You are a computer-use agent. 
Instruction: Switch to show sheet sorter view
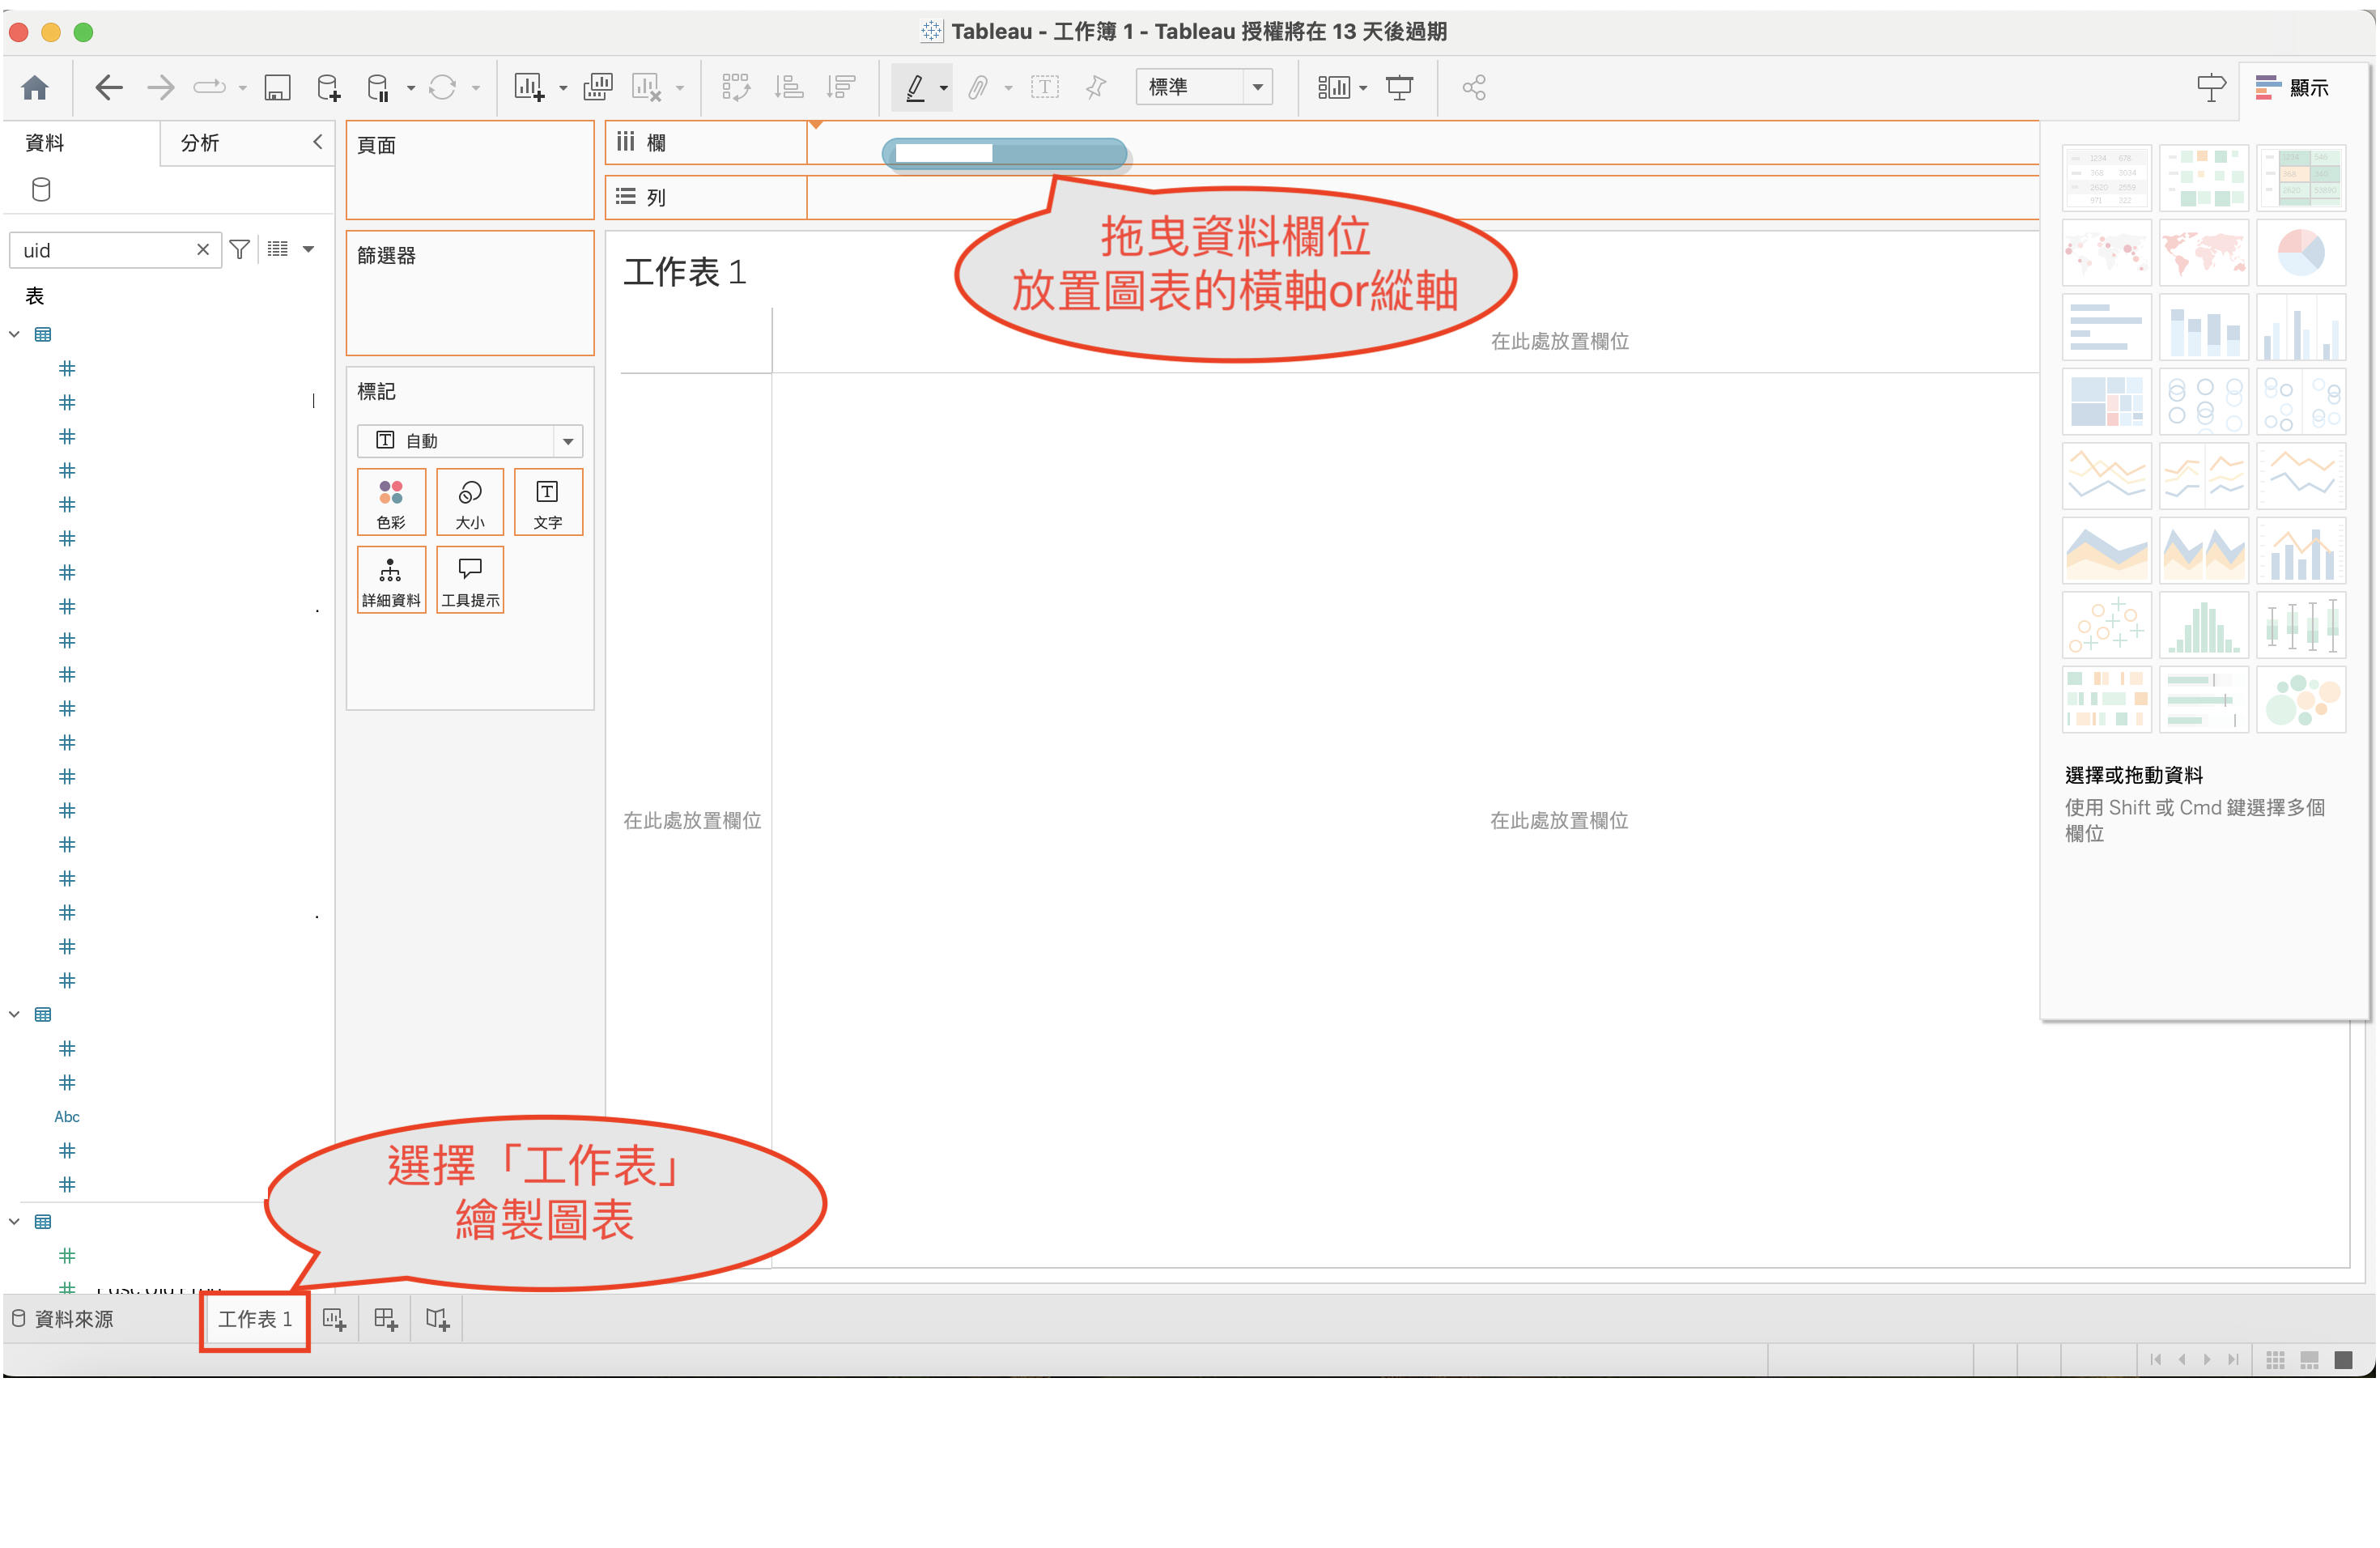[2276, 1360]
